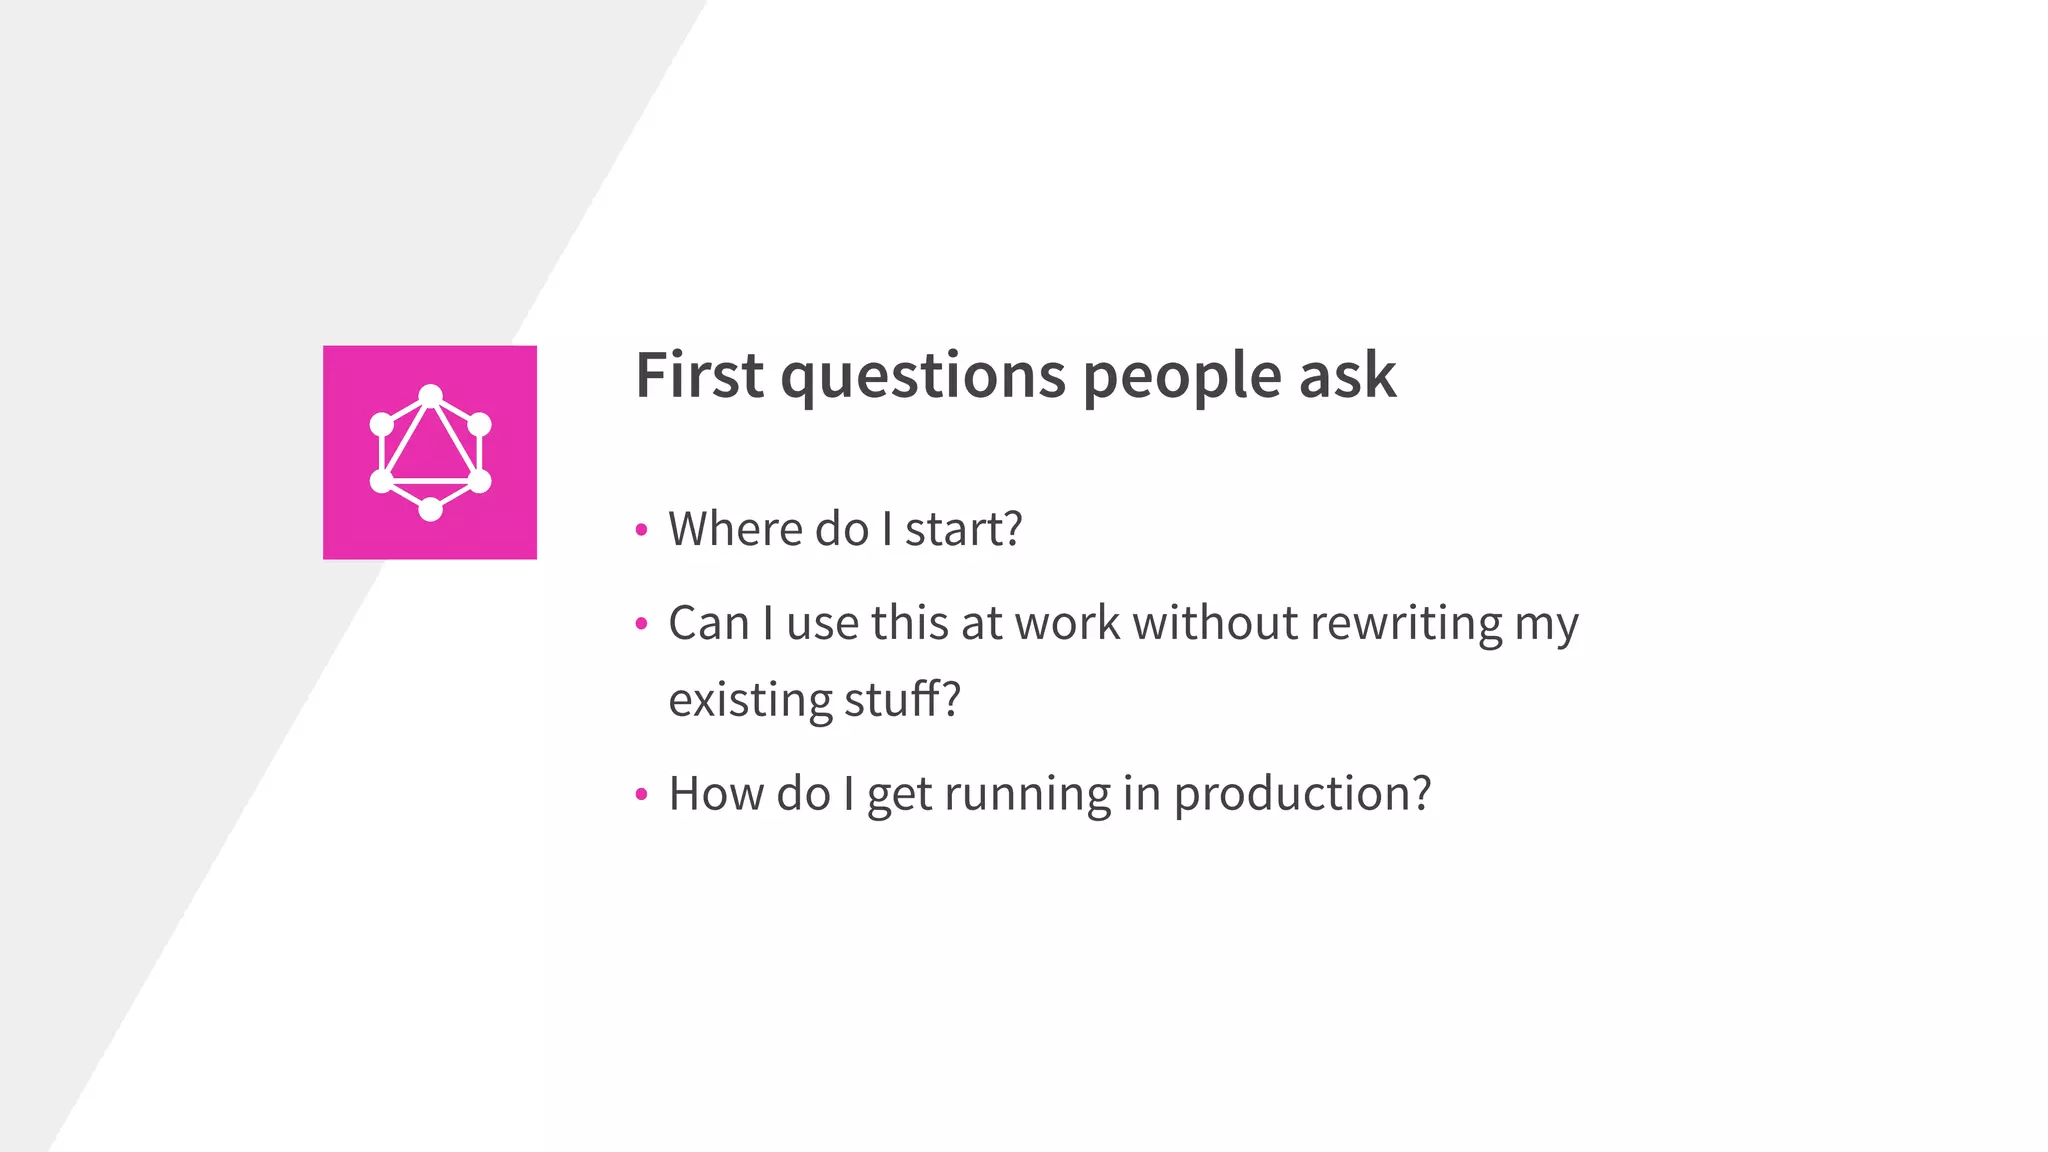Click the pink bullet before 'Where do I start?'

641,530
